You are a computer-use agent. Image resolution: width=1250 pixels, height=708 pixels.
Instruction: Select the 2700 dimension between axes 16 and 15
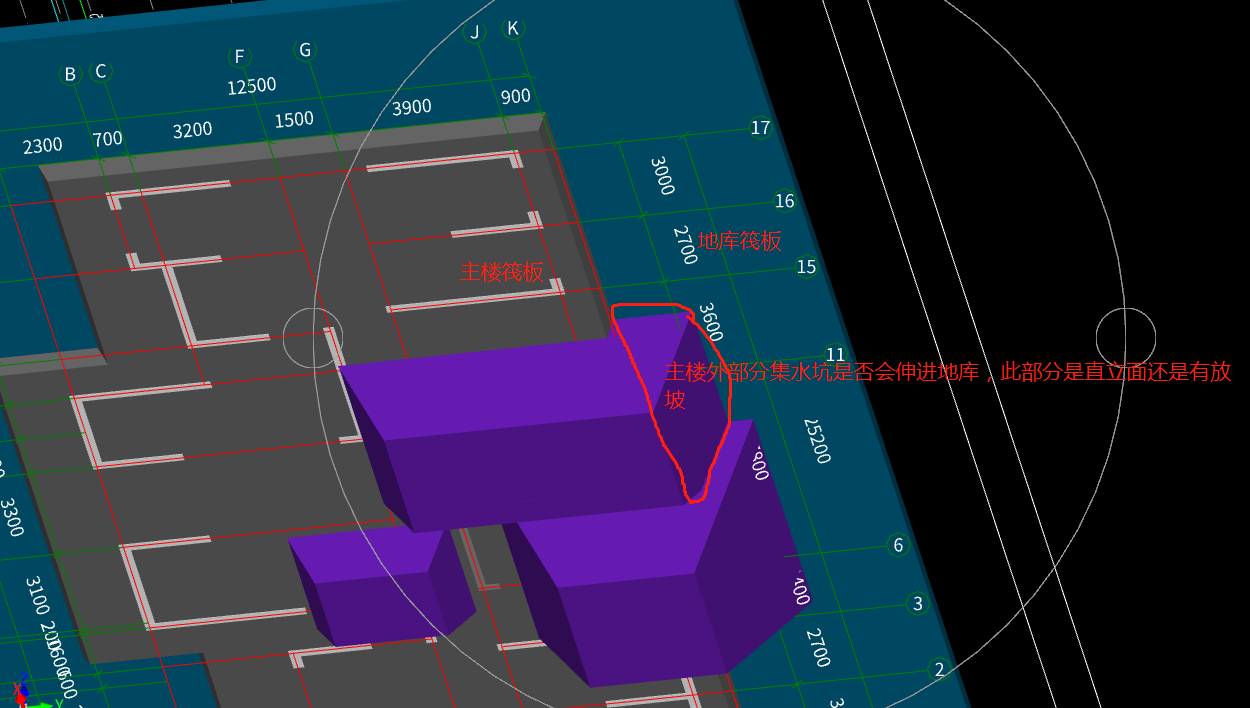[685, 245]
